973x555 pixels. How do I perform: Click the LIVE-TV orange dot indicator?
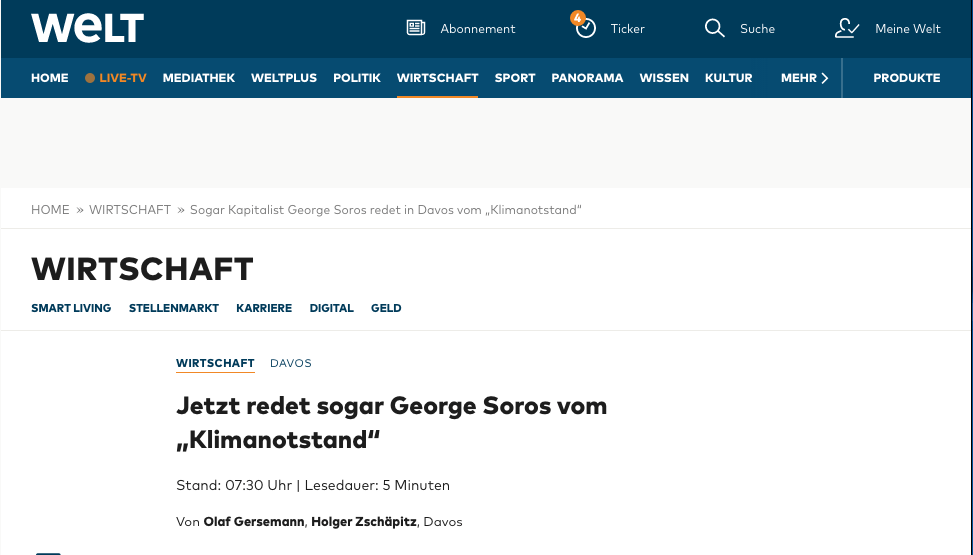(90, 78)
